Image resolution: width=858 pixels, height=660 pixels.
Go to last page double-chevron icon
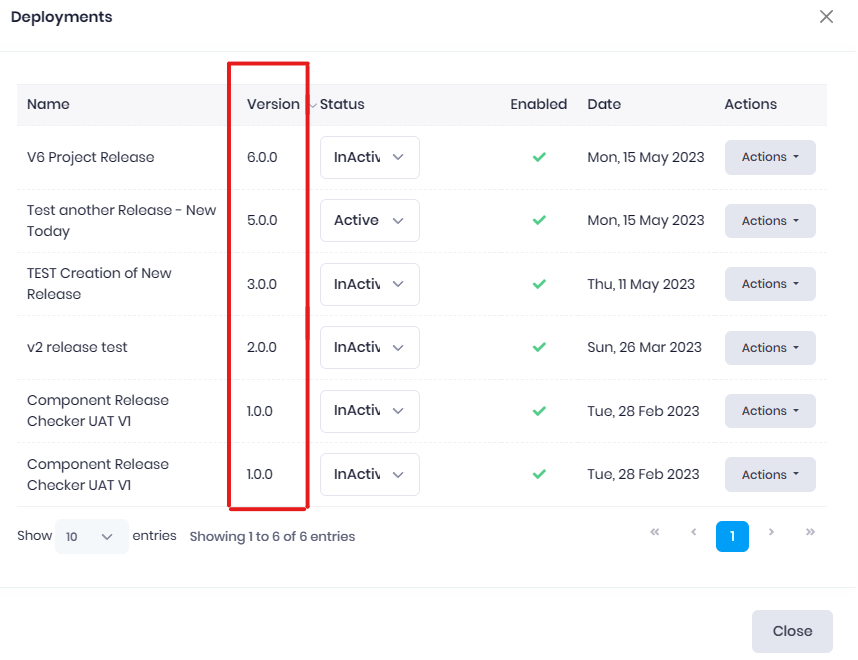(x=810, y=533)
